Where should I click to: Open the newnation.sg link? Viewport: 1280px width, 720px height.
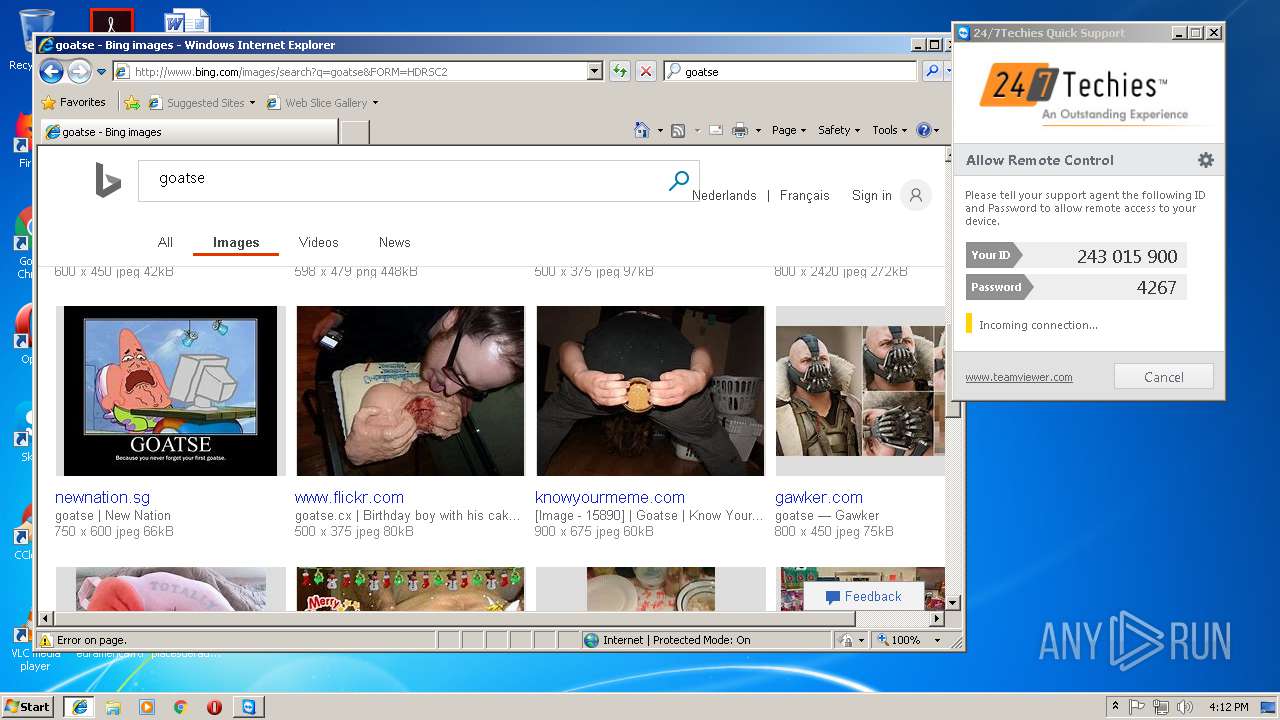(x=102, y=497)
